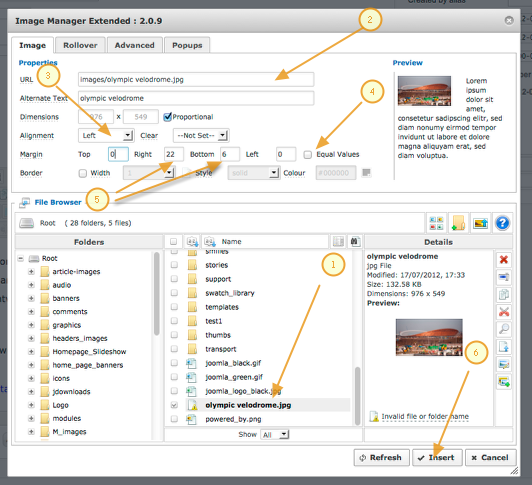The height and width of the screenshot is (485, 532).
Task: Check the templates folder checkbox
Action: pyautogui.click(x=174, y=307)
